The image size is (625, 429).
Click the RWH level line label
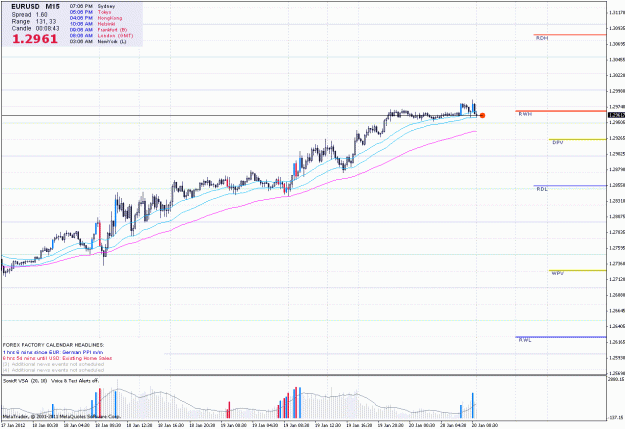(525, 114)
